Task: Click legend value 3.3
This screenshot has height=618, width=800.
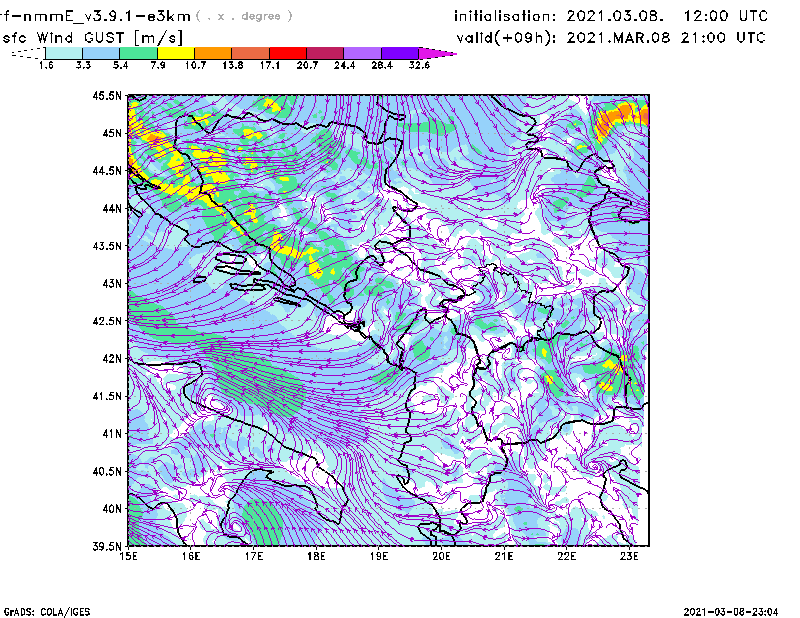Action: 83,65
